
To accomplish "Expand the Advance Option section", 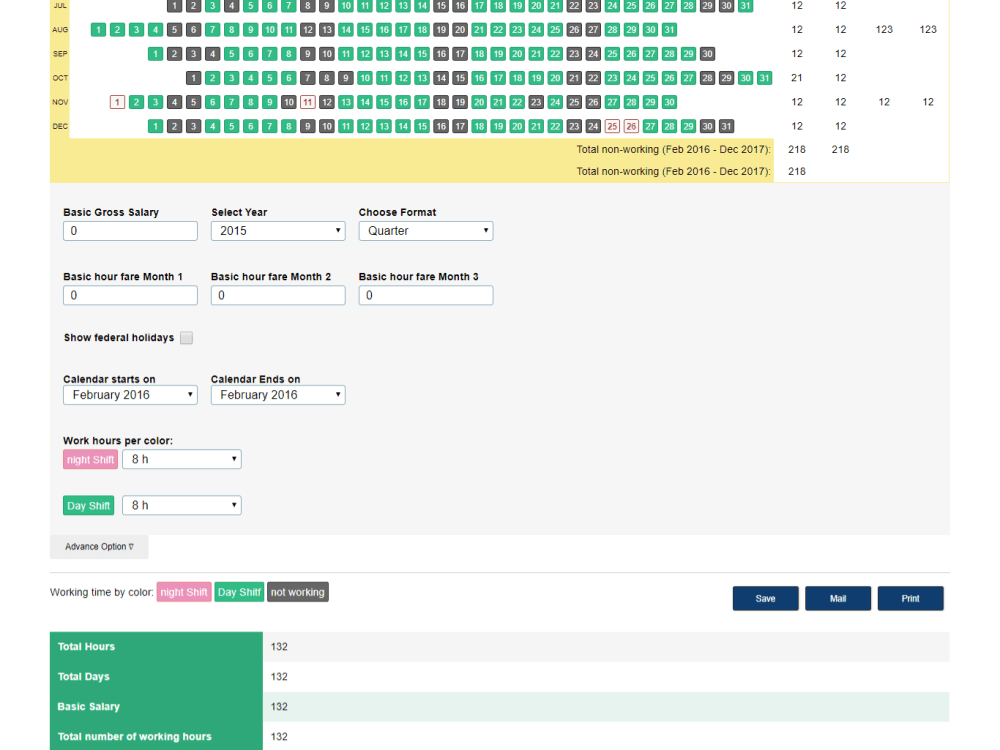I will [x=99, y=547].
